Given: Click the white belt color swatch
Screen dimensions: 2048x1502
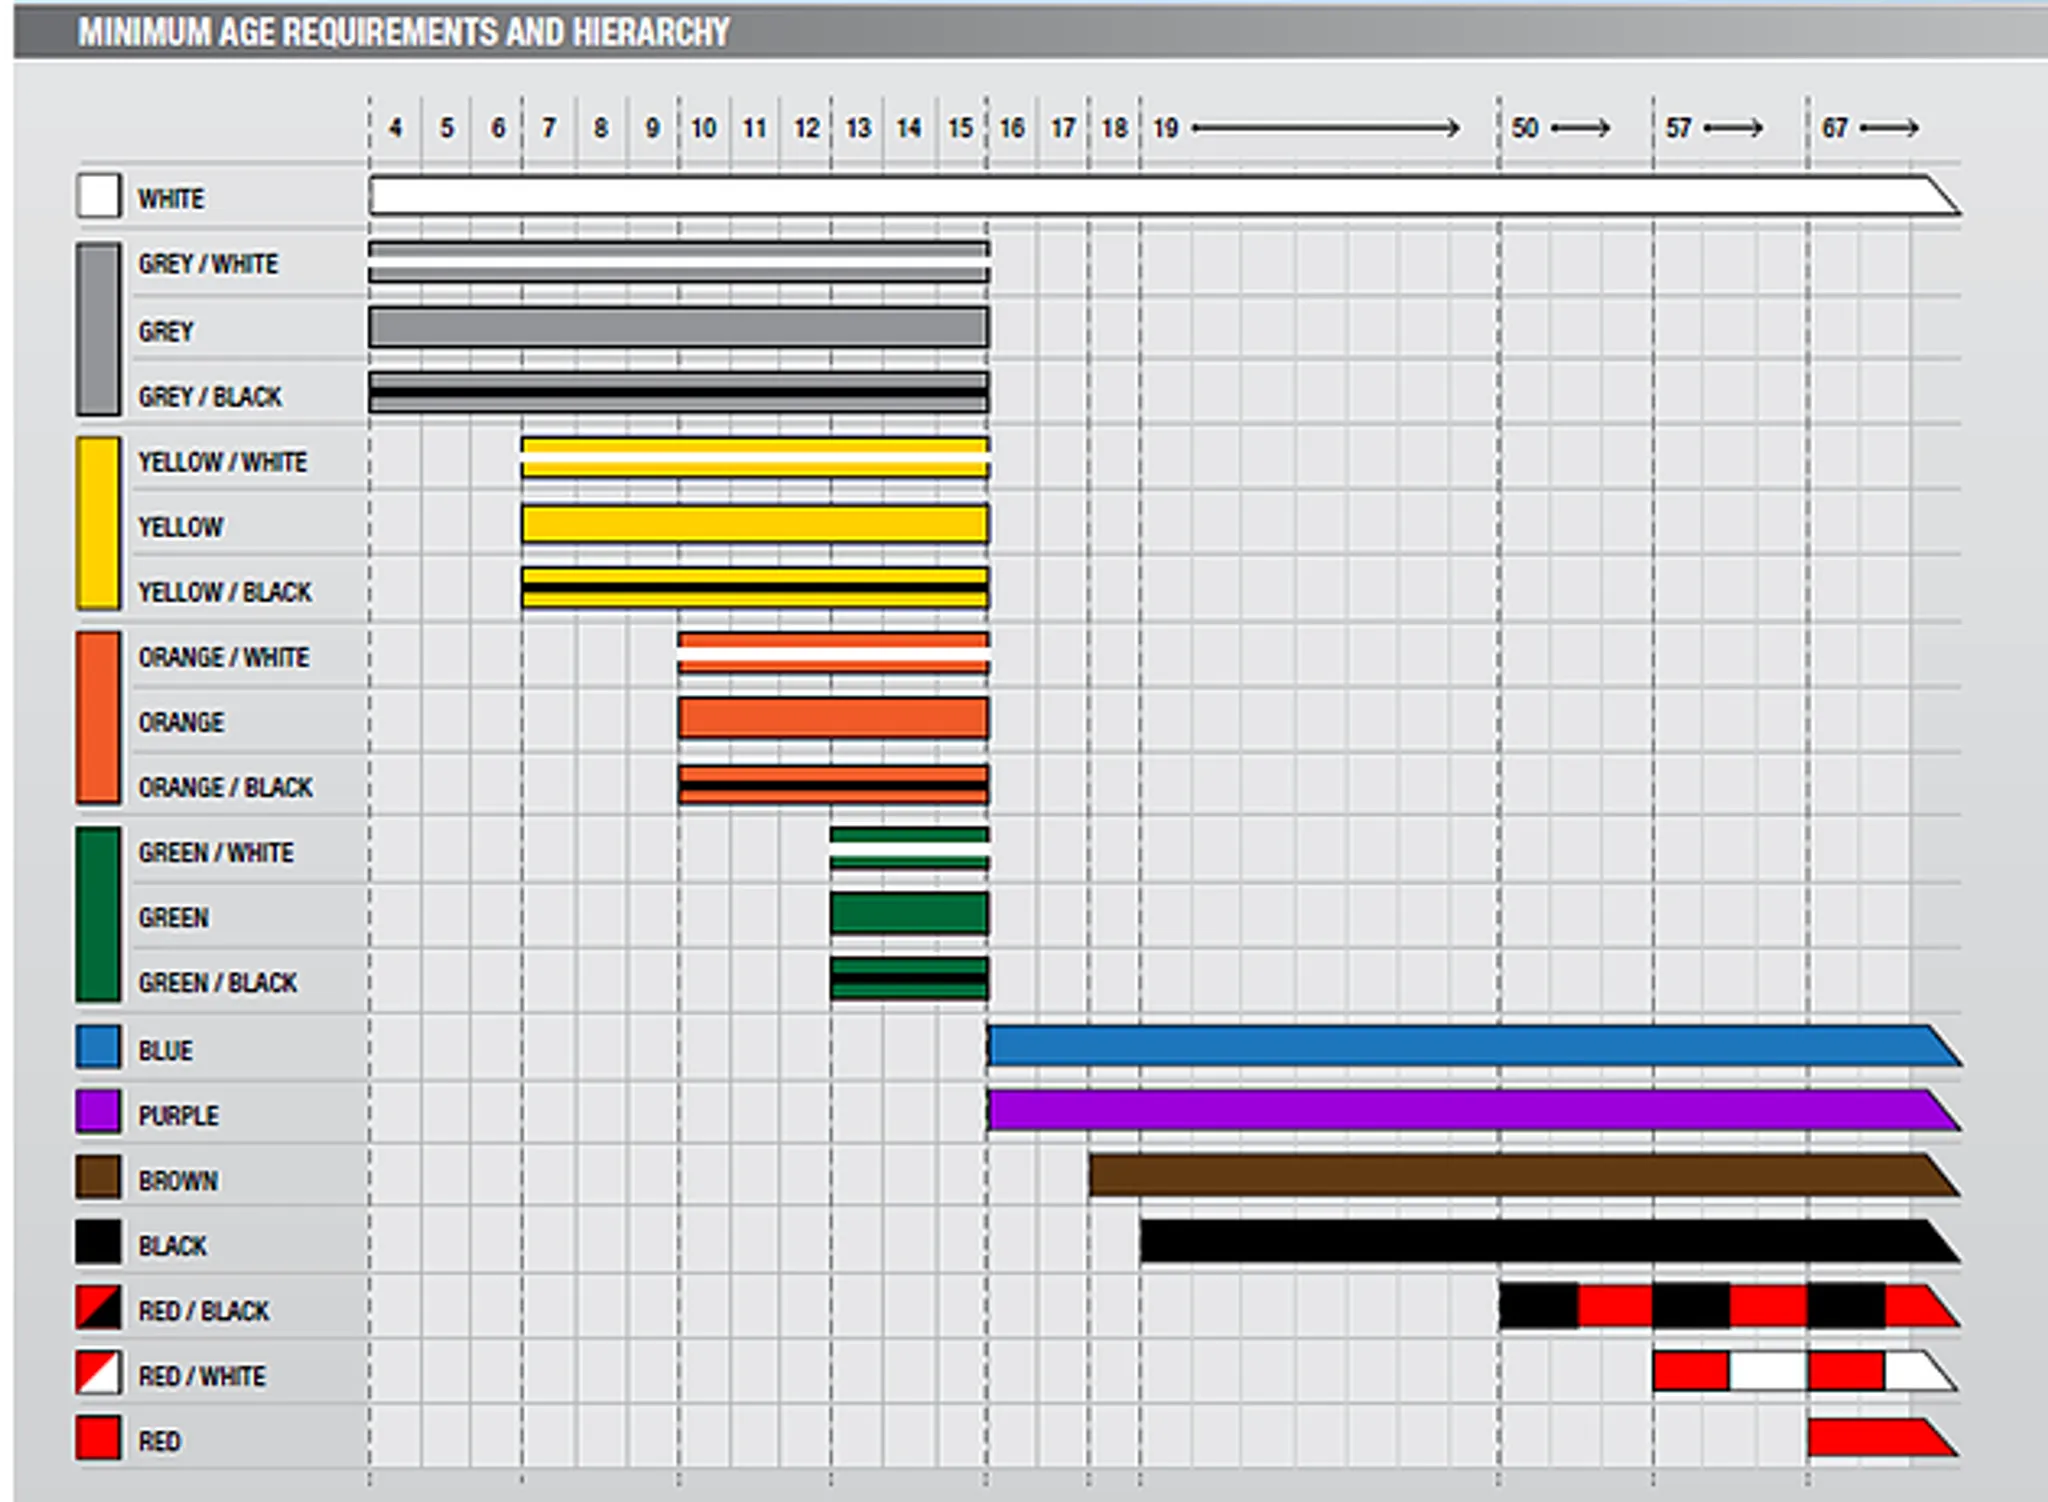Looking at the screenshot, I should coord(98,196).
